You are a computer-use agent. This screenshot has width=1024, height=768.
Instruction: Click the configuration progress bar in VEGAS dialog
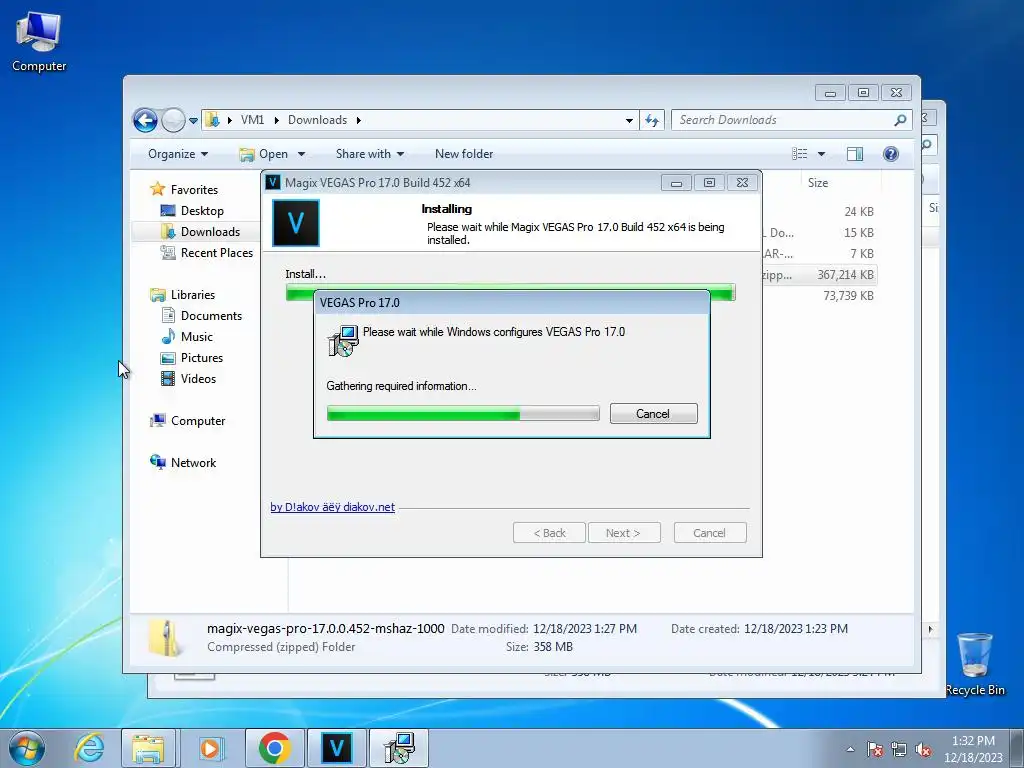463,413
